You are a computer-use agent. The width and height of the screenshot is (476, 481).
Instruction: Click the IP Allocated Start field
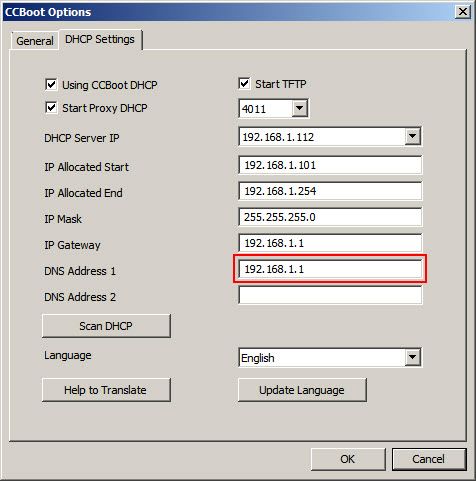[x=330, y=165]
